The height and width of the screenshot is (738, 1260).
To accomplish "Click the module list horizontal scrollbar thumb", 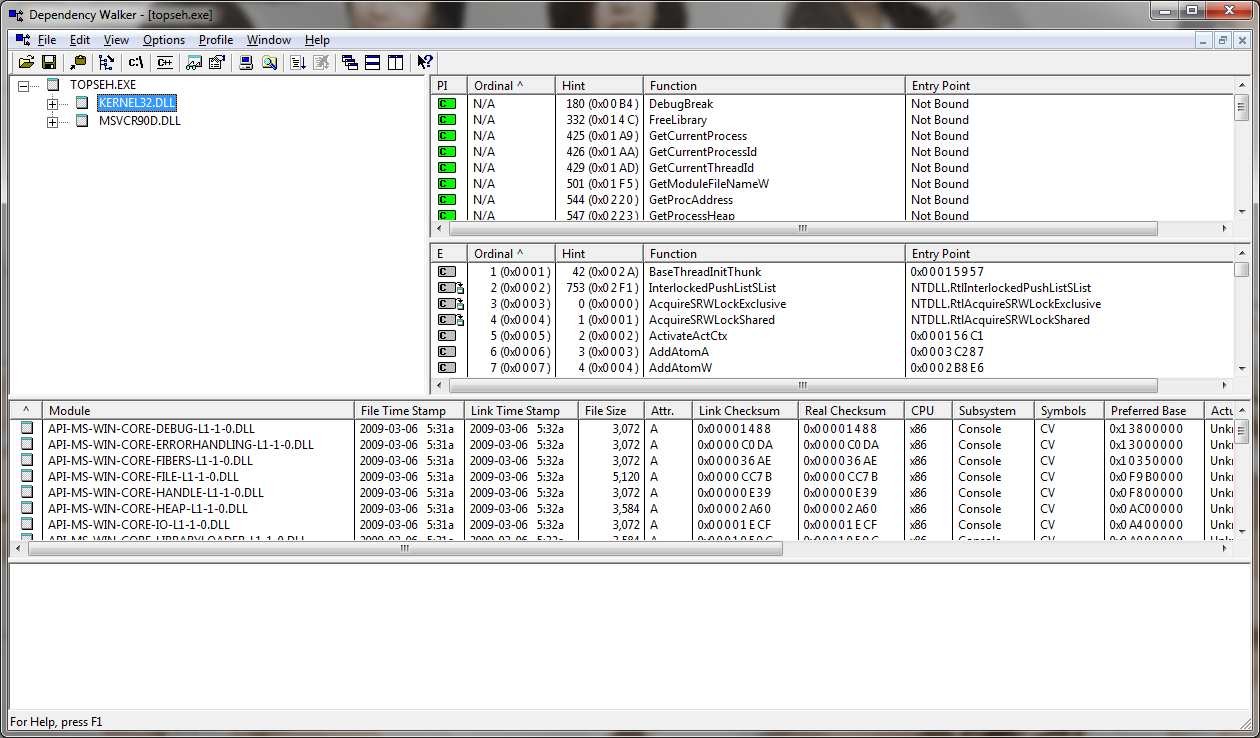I will point(405,549).
